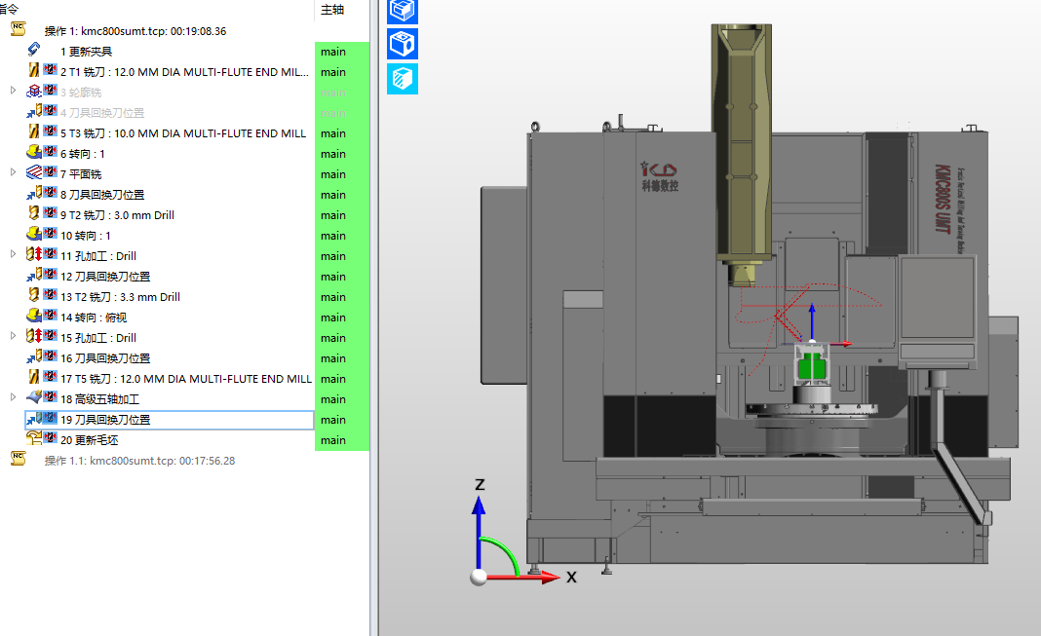The height and width of the screenshot is (636, 1041).
Task: Click green main cell for 6 转向 row
Action: (341, 154)
